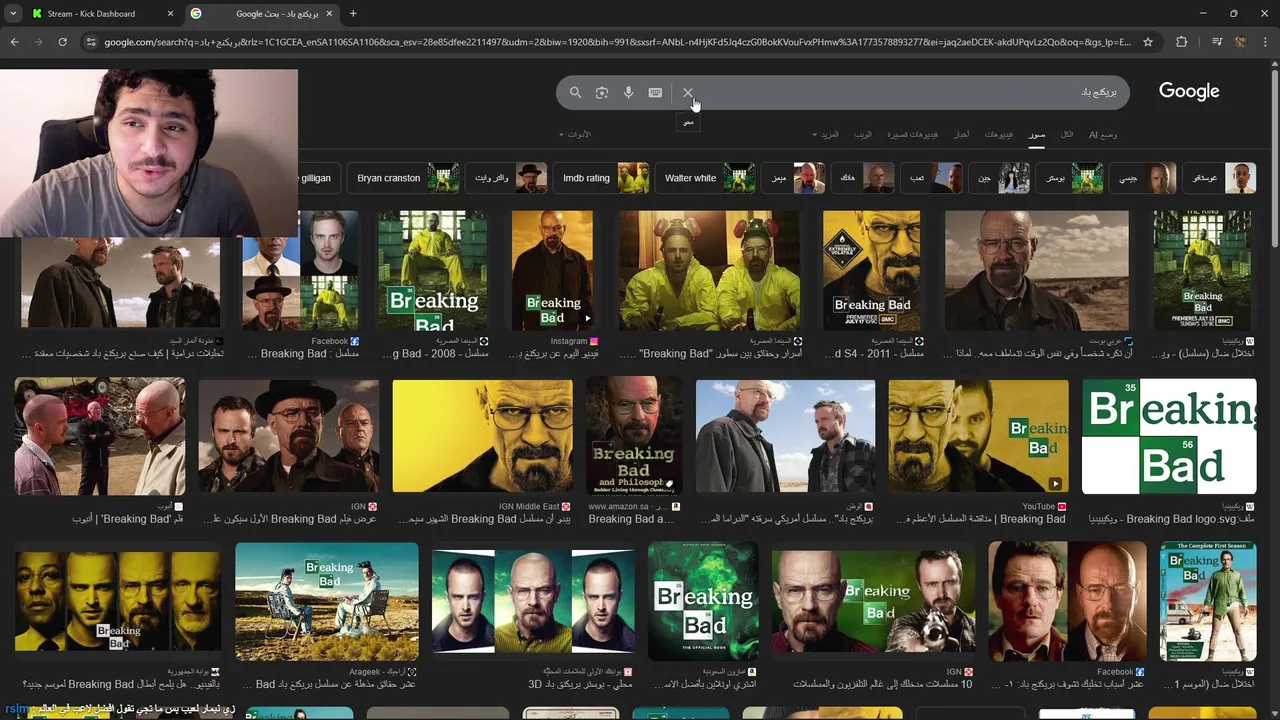Viewport: 1280px width, 720px height.
Task: Switch to the وضع AI tab
Action: [x=1103, y=134]
